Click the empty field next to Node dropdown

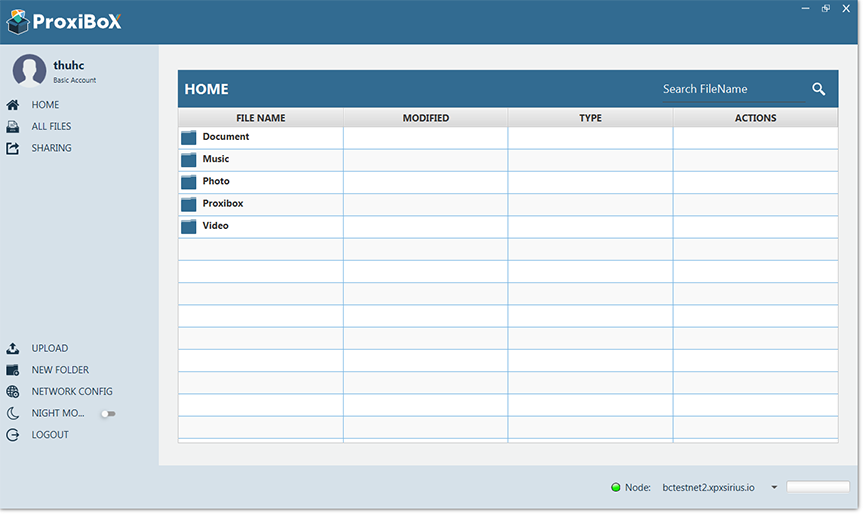tap(817, 488)
